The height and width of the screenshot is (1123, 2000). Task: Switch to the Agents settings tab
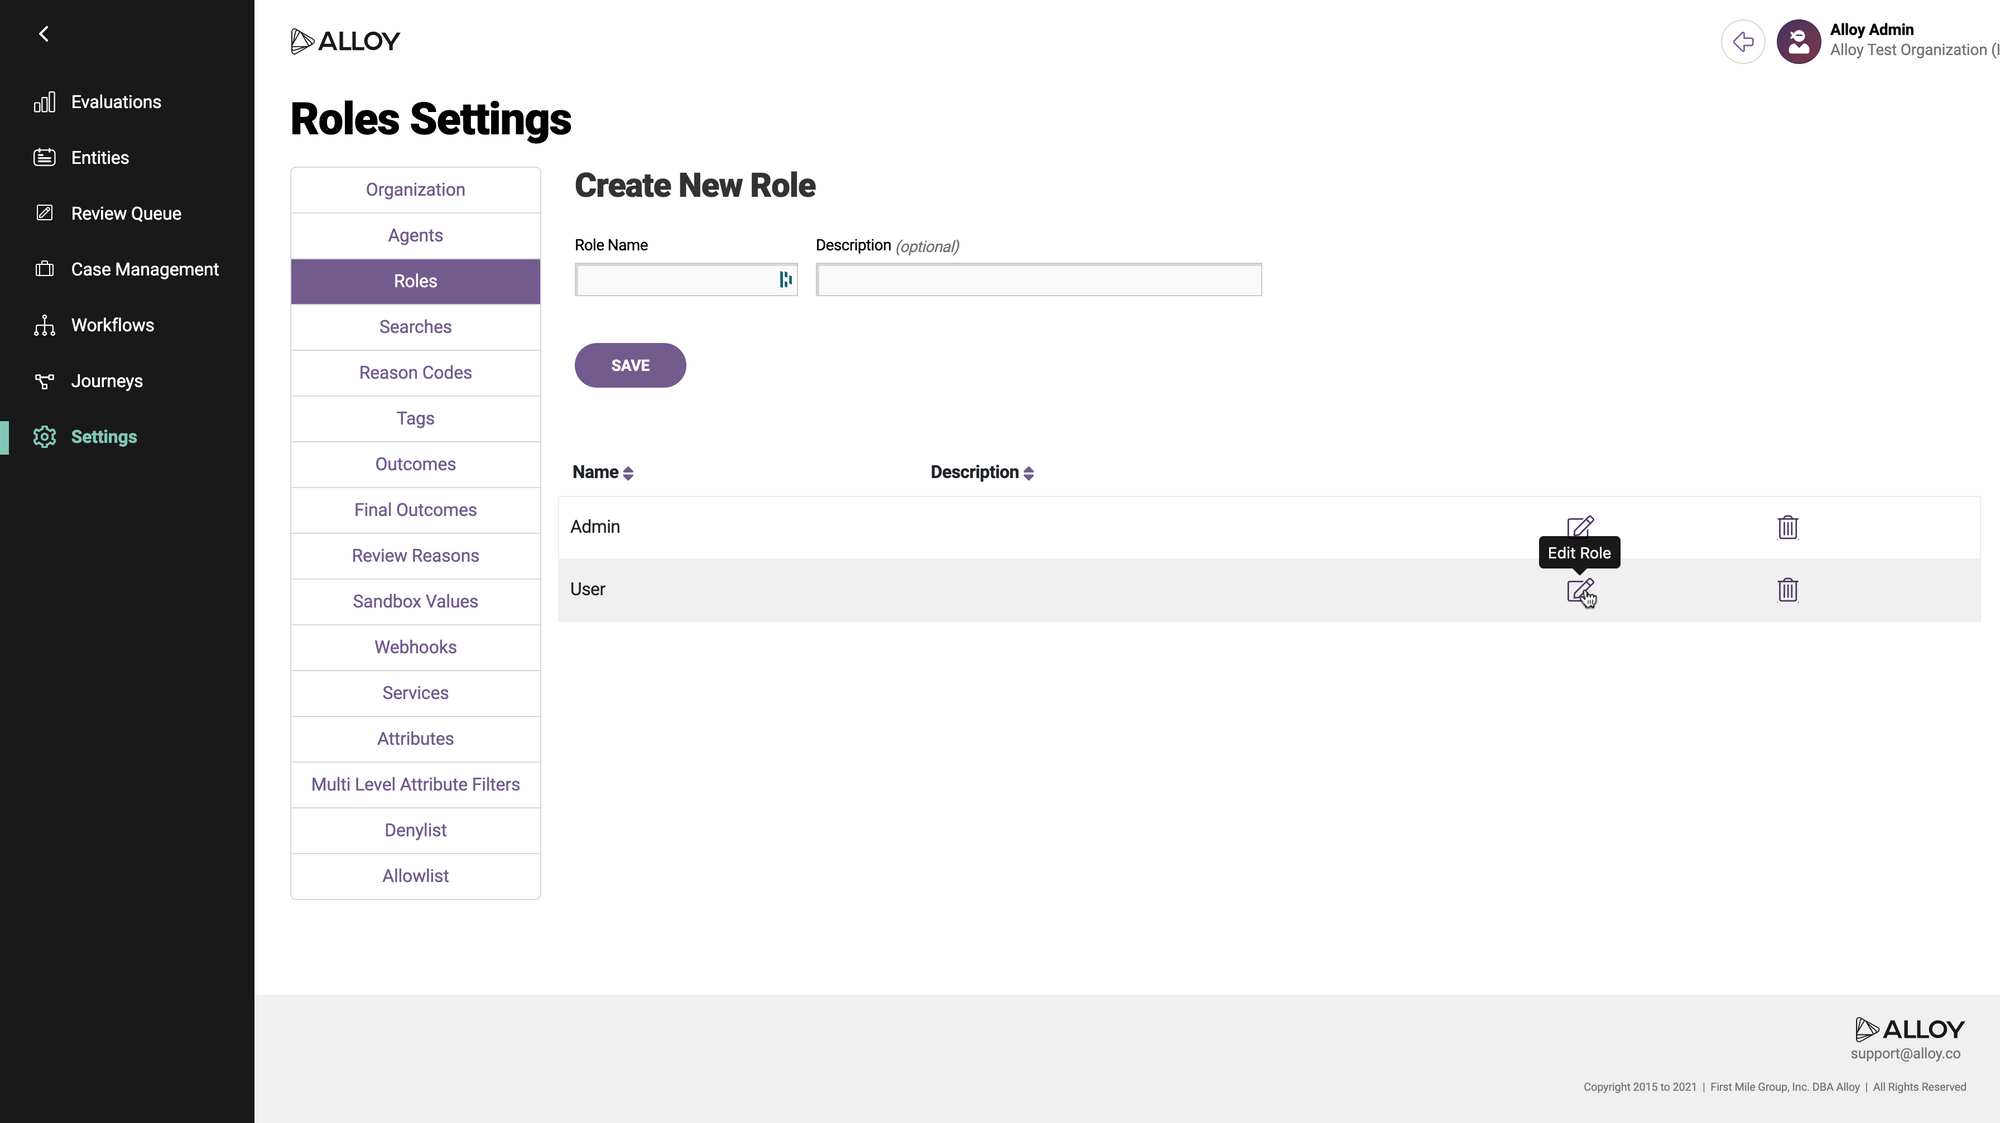[x=415, y=236]
